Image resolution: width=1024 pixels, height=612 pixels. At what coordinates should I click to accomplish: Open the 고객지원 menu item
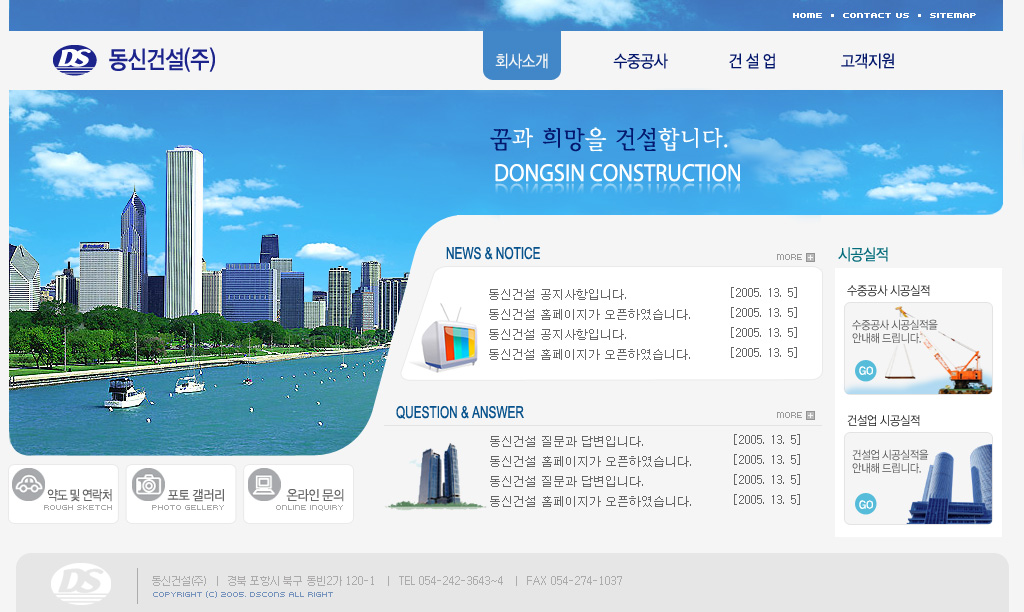[867, 61]
